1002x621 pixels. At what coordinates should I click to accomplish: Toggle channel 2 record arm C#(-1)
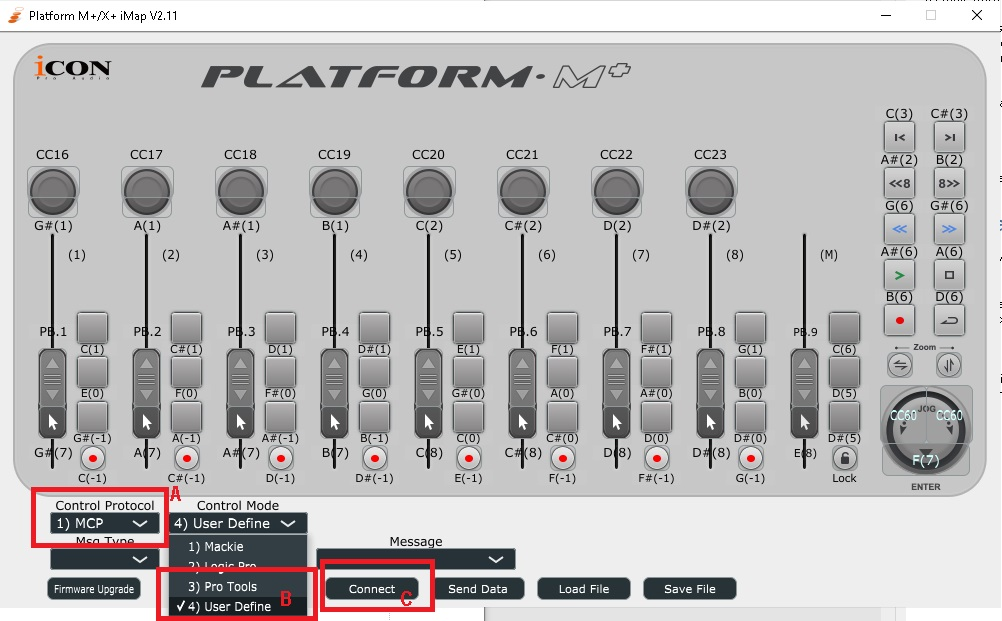click(187, 458)
